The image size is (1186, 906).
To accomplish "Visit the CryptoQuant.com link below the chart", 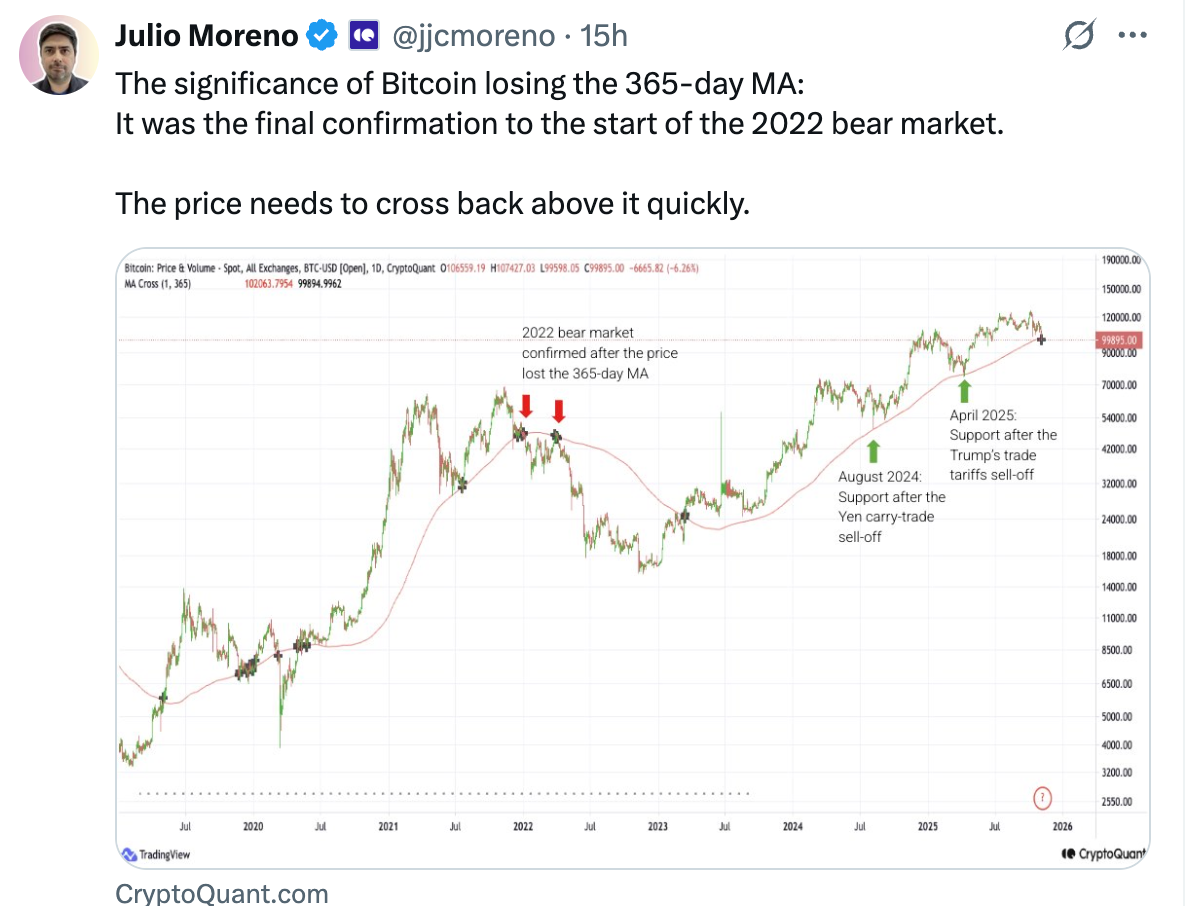I will (221, 893).
